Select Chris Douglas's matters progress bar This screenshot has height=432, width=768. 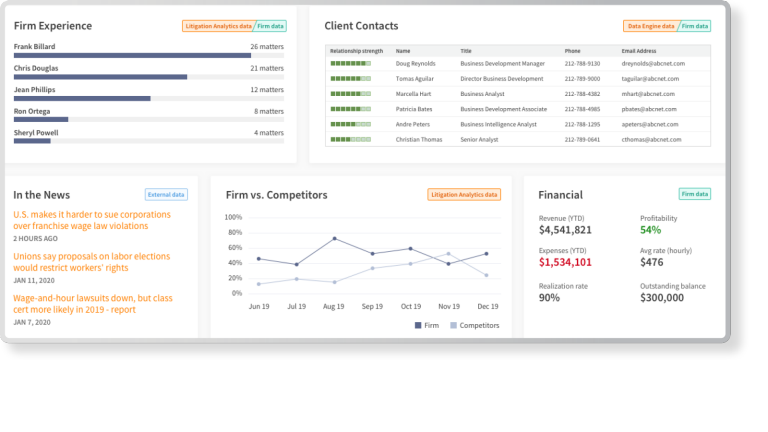[100, 76]
